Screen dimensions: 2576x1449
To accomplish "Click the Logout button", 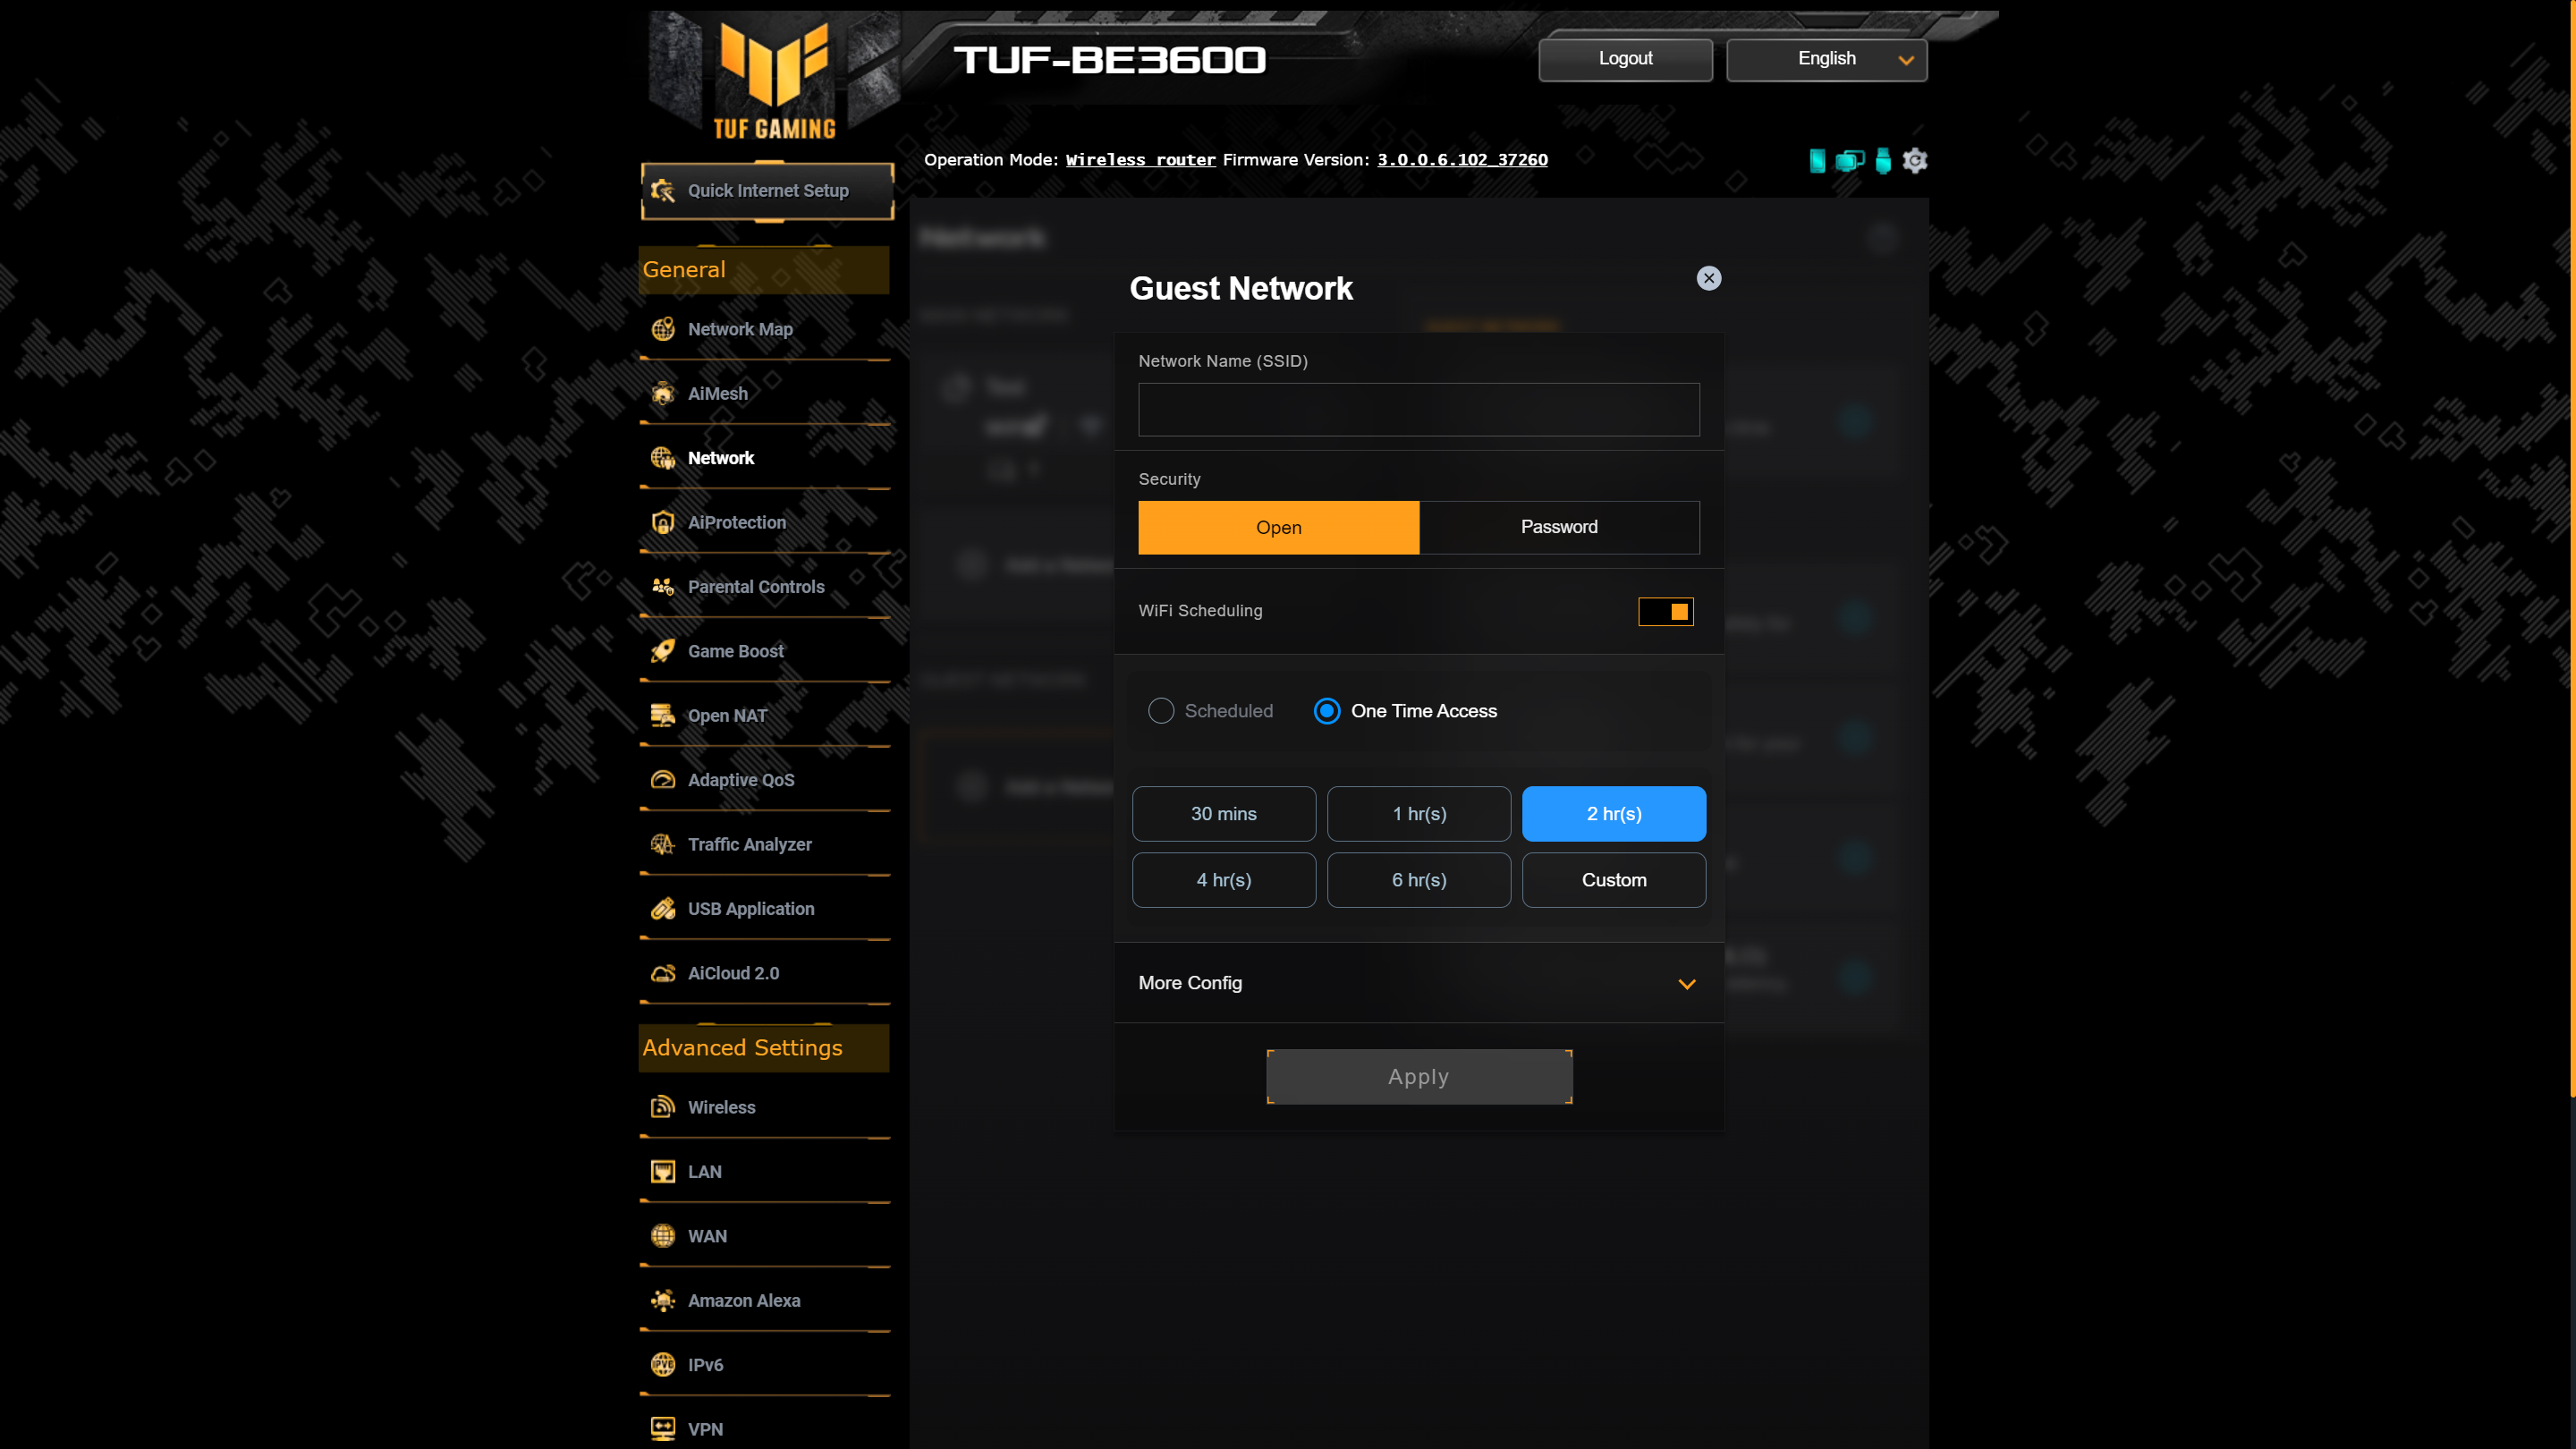I will tap(1626, 58).
